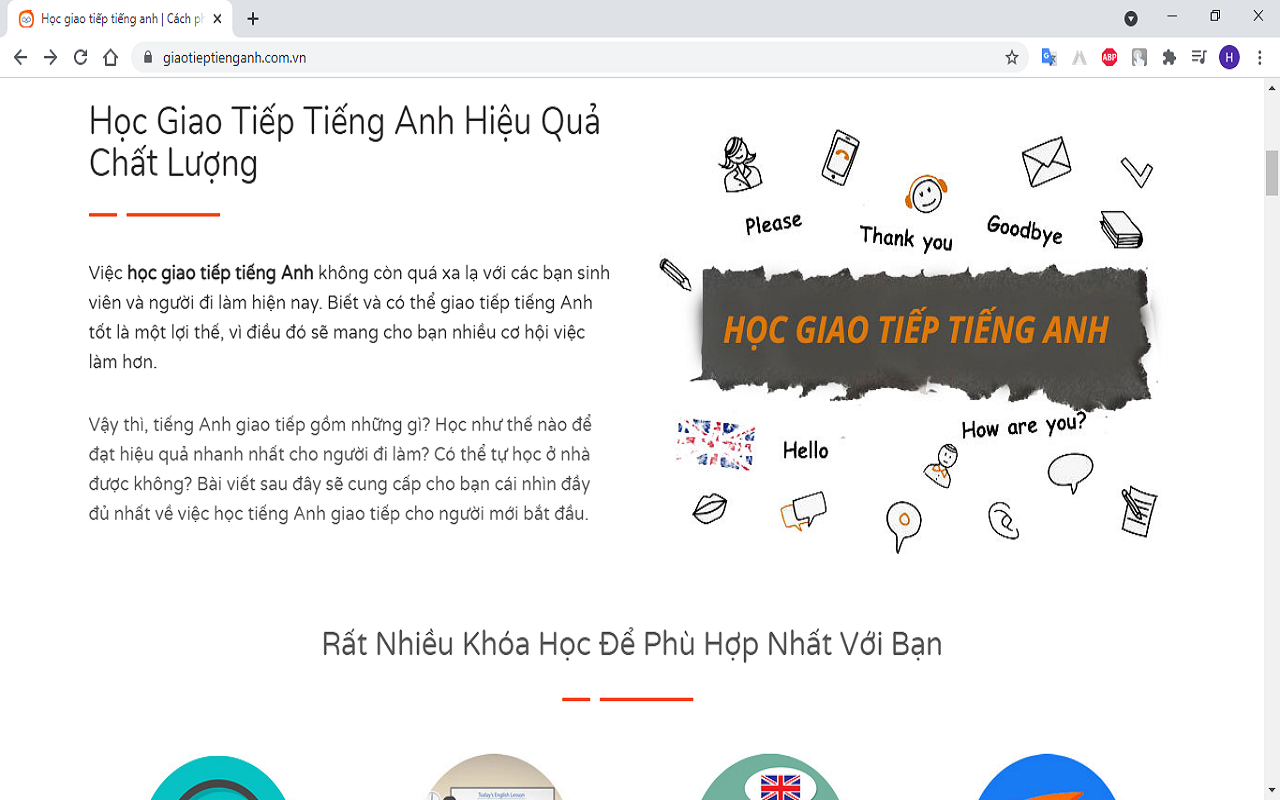Open the Adblock Plus (ABP) extension
Viewport: 1280px width, 800px height.
point(1109,58)
